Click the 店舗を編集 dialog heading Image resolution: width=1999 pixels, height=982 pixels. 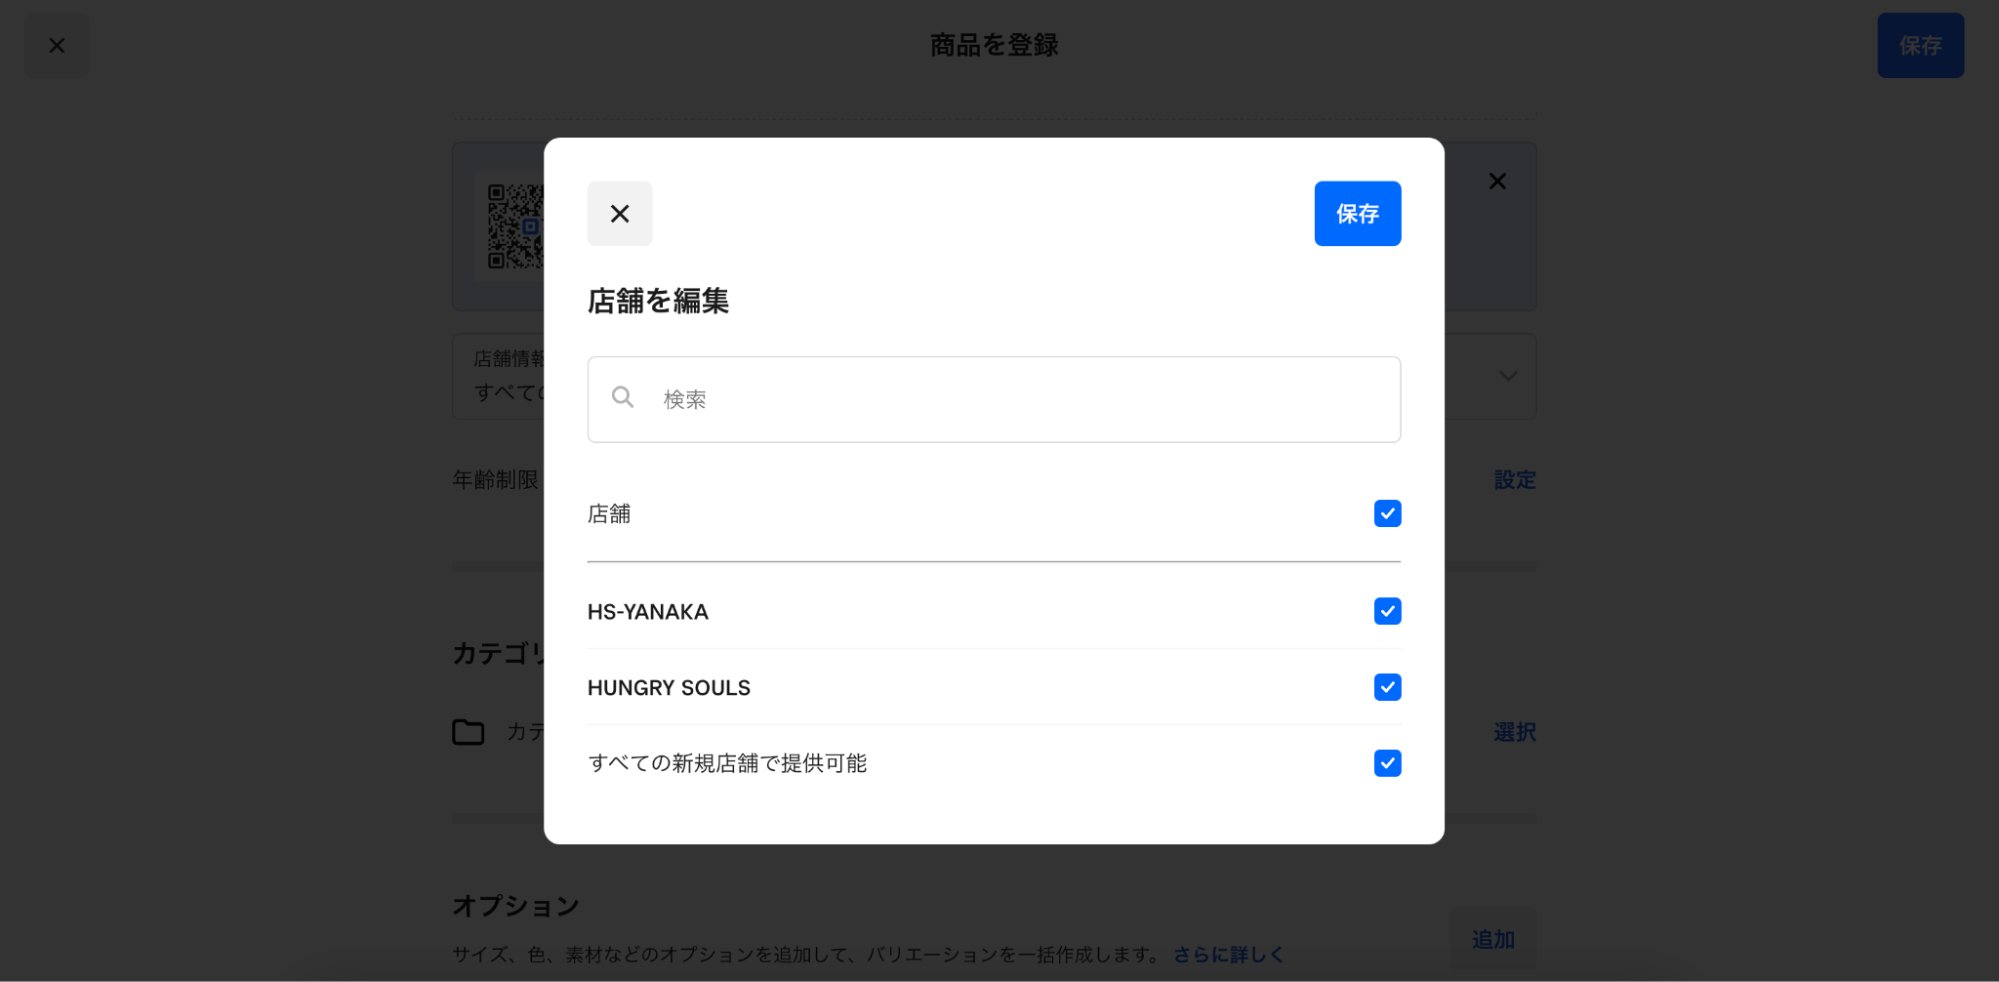(x=658, y=301)
